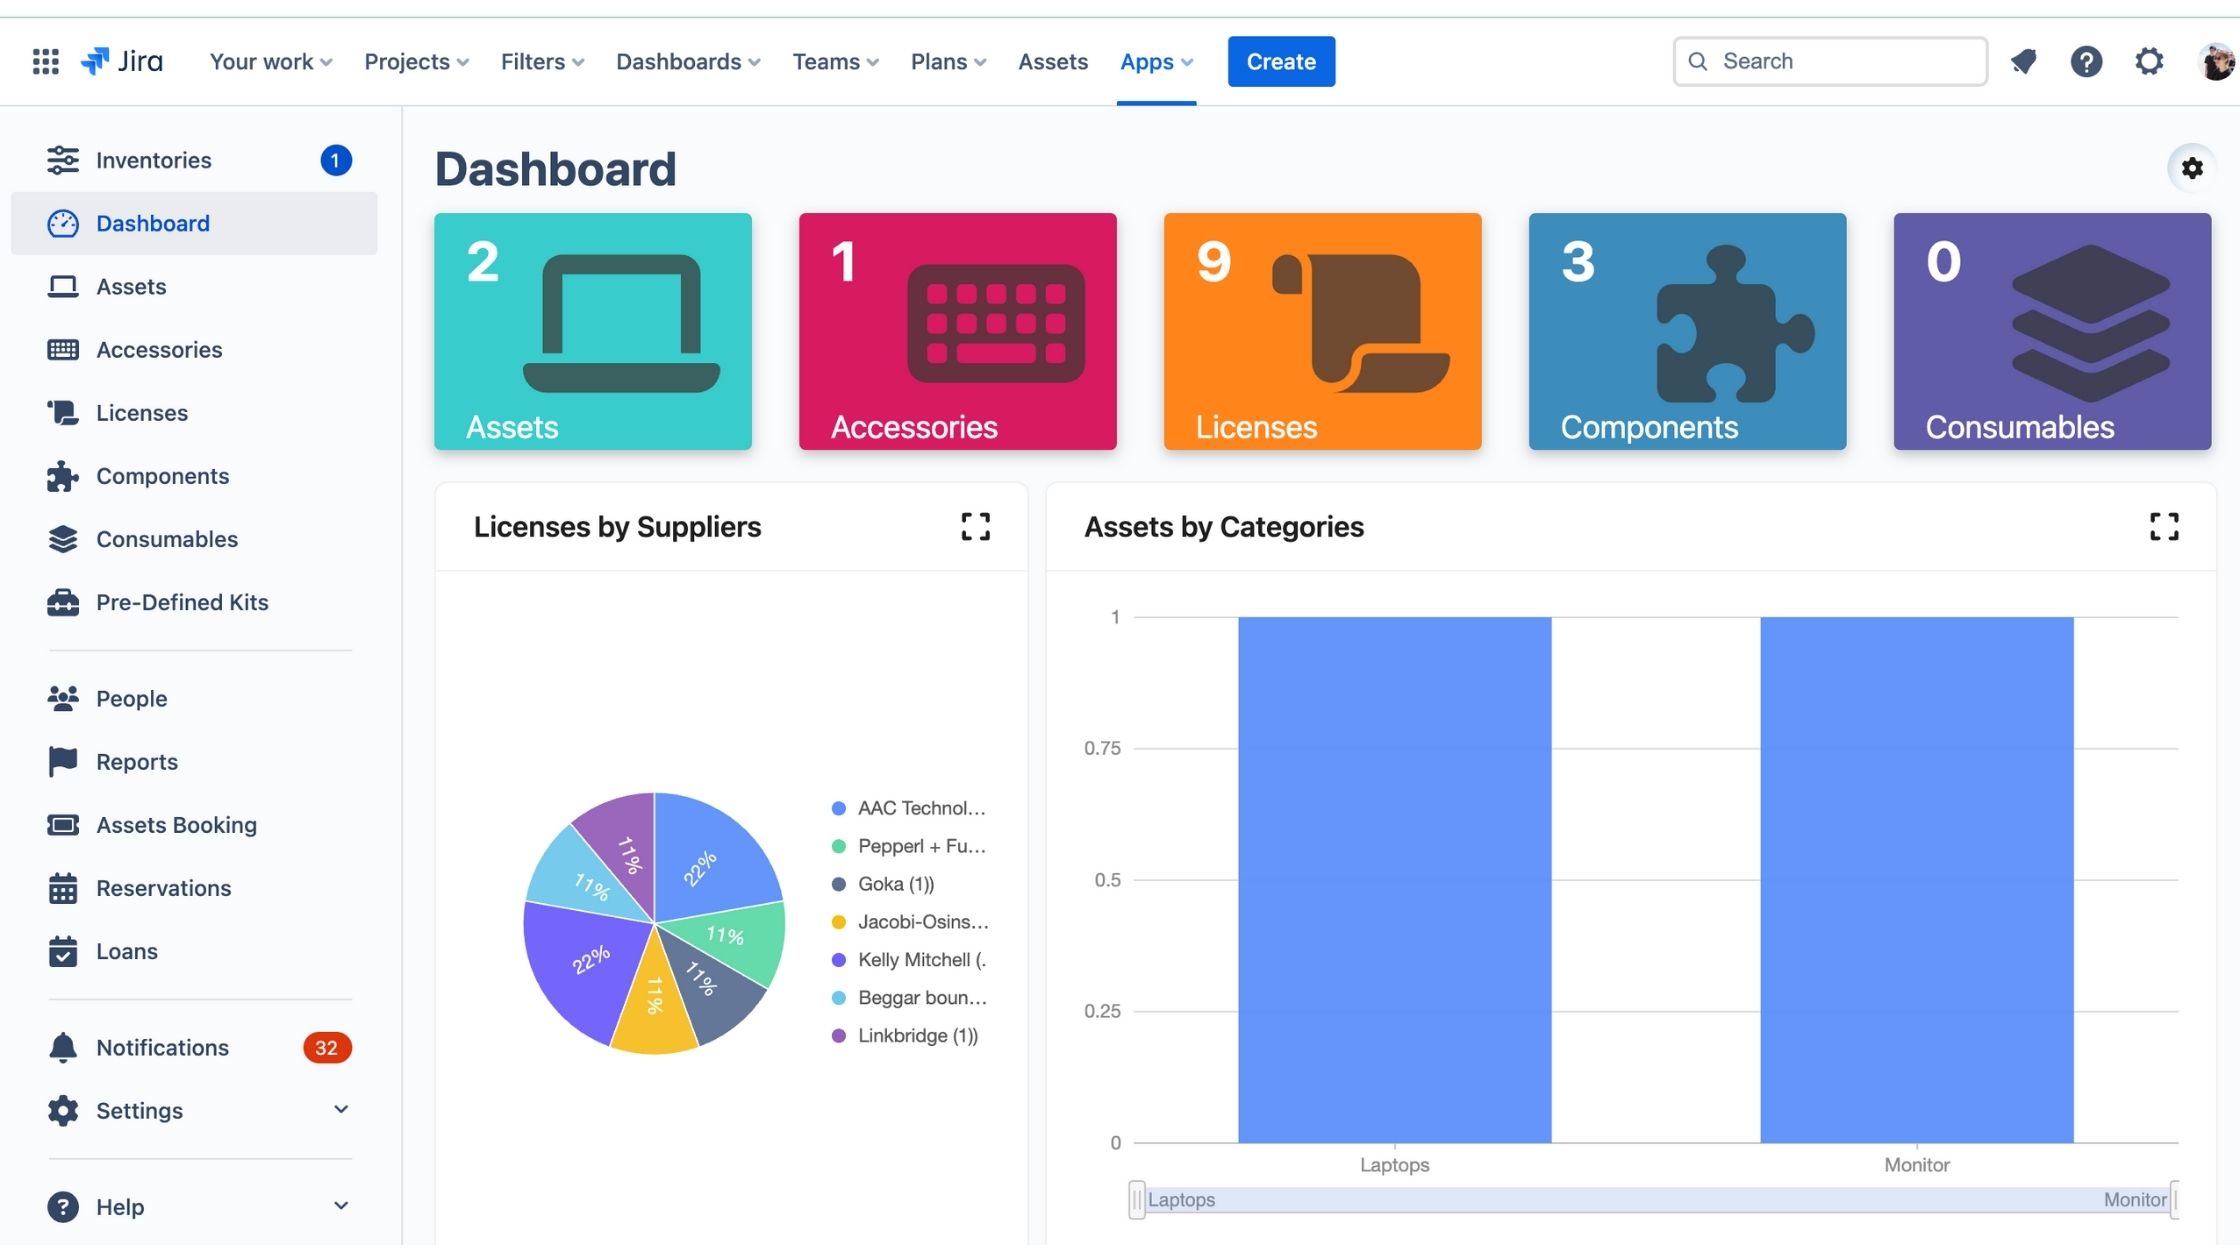Open the Dashboards menu in top navigation

coord(688,62)
